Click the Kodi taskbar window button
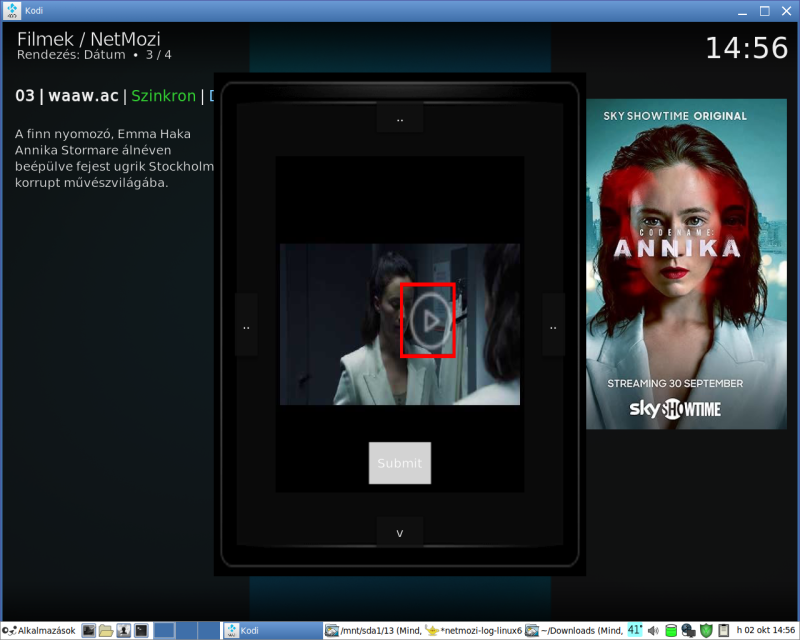The height and width of the screenshot is (640, 800). click(x=272, y=630)
